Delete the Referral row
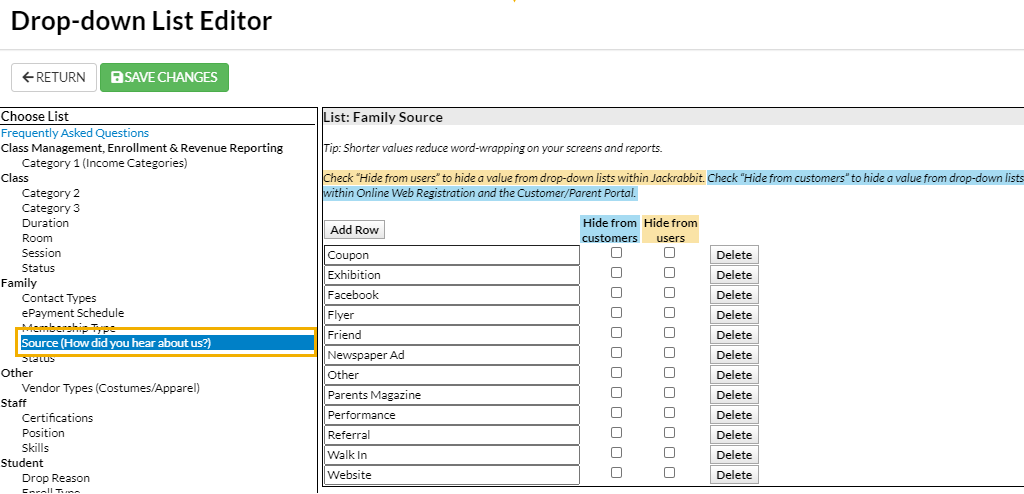This screenshot has height=494, width=1024. point(734,435)
